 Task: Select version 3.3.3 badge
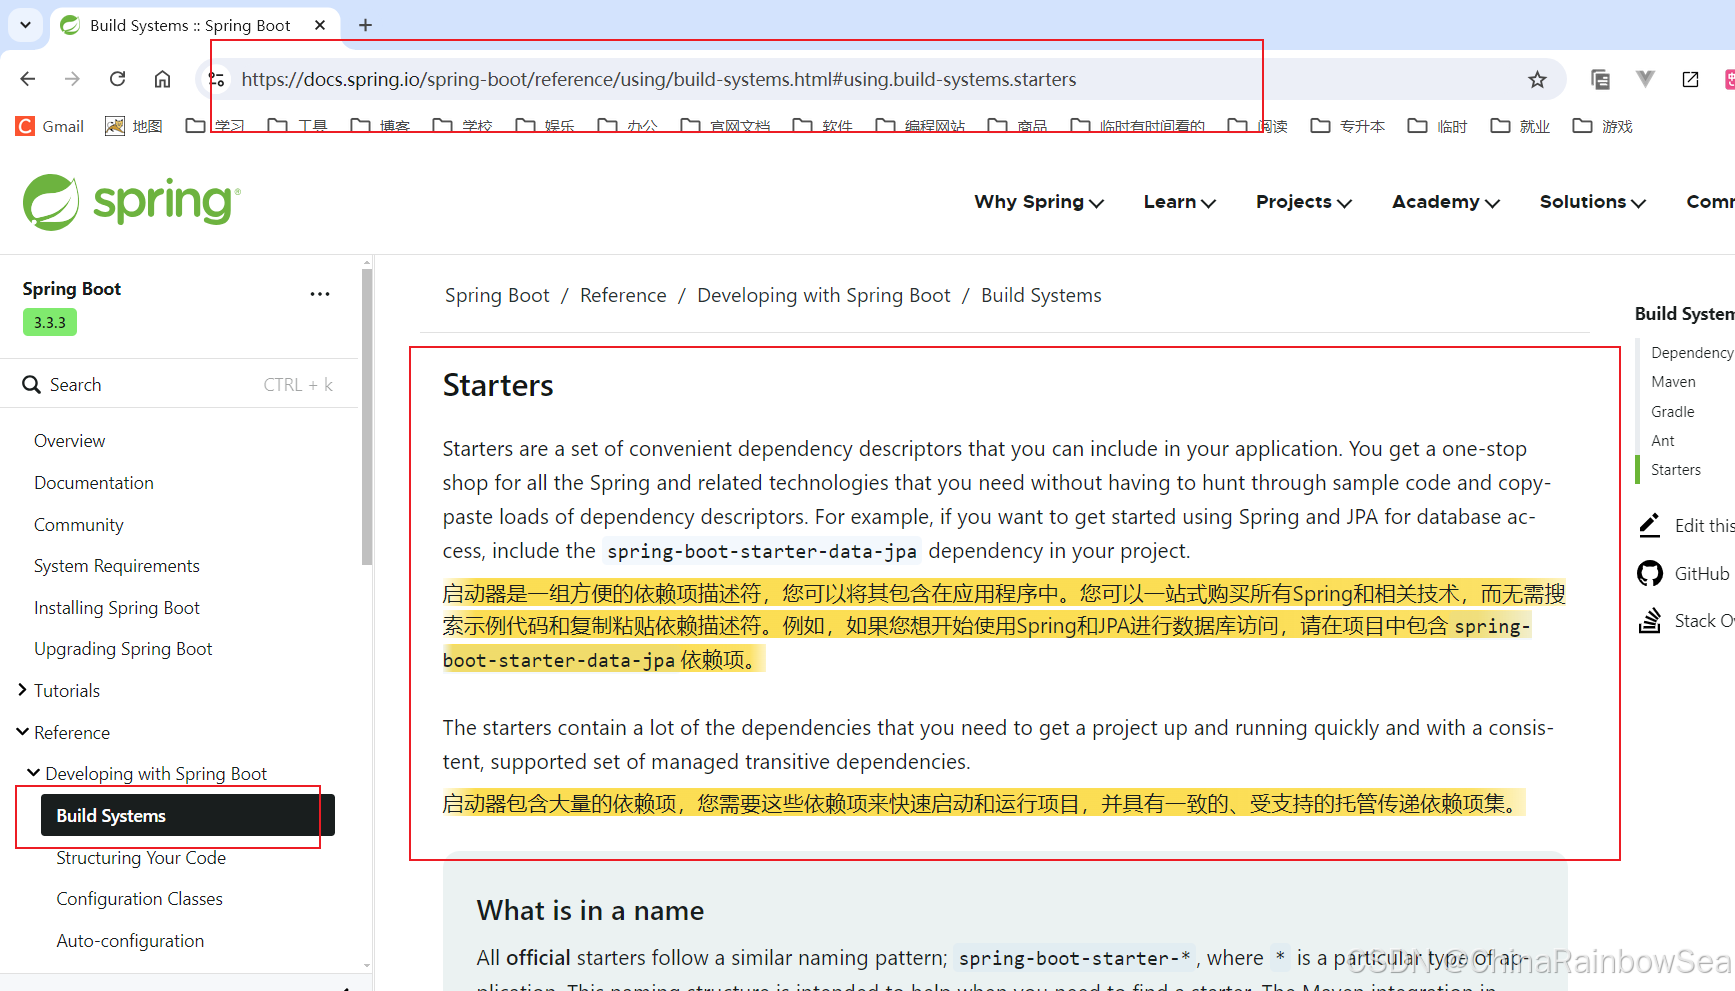[x=50, y=322]
